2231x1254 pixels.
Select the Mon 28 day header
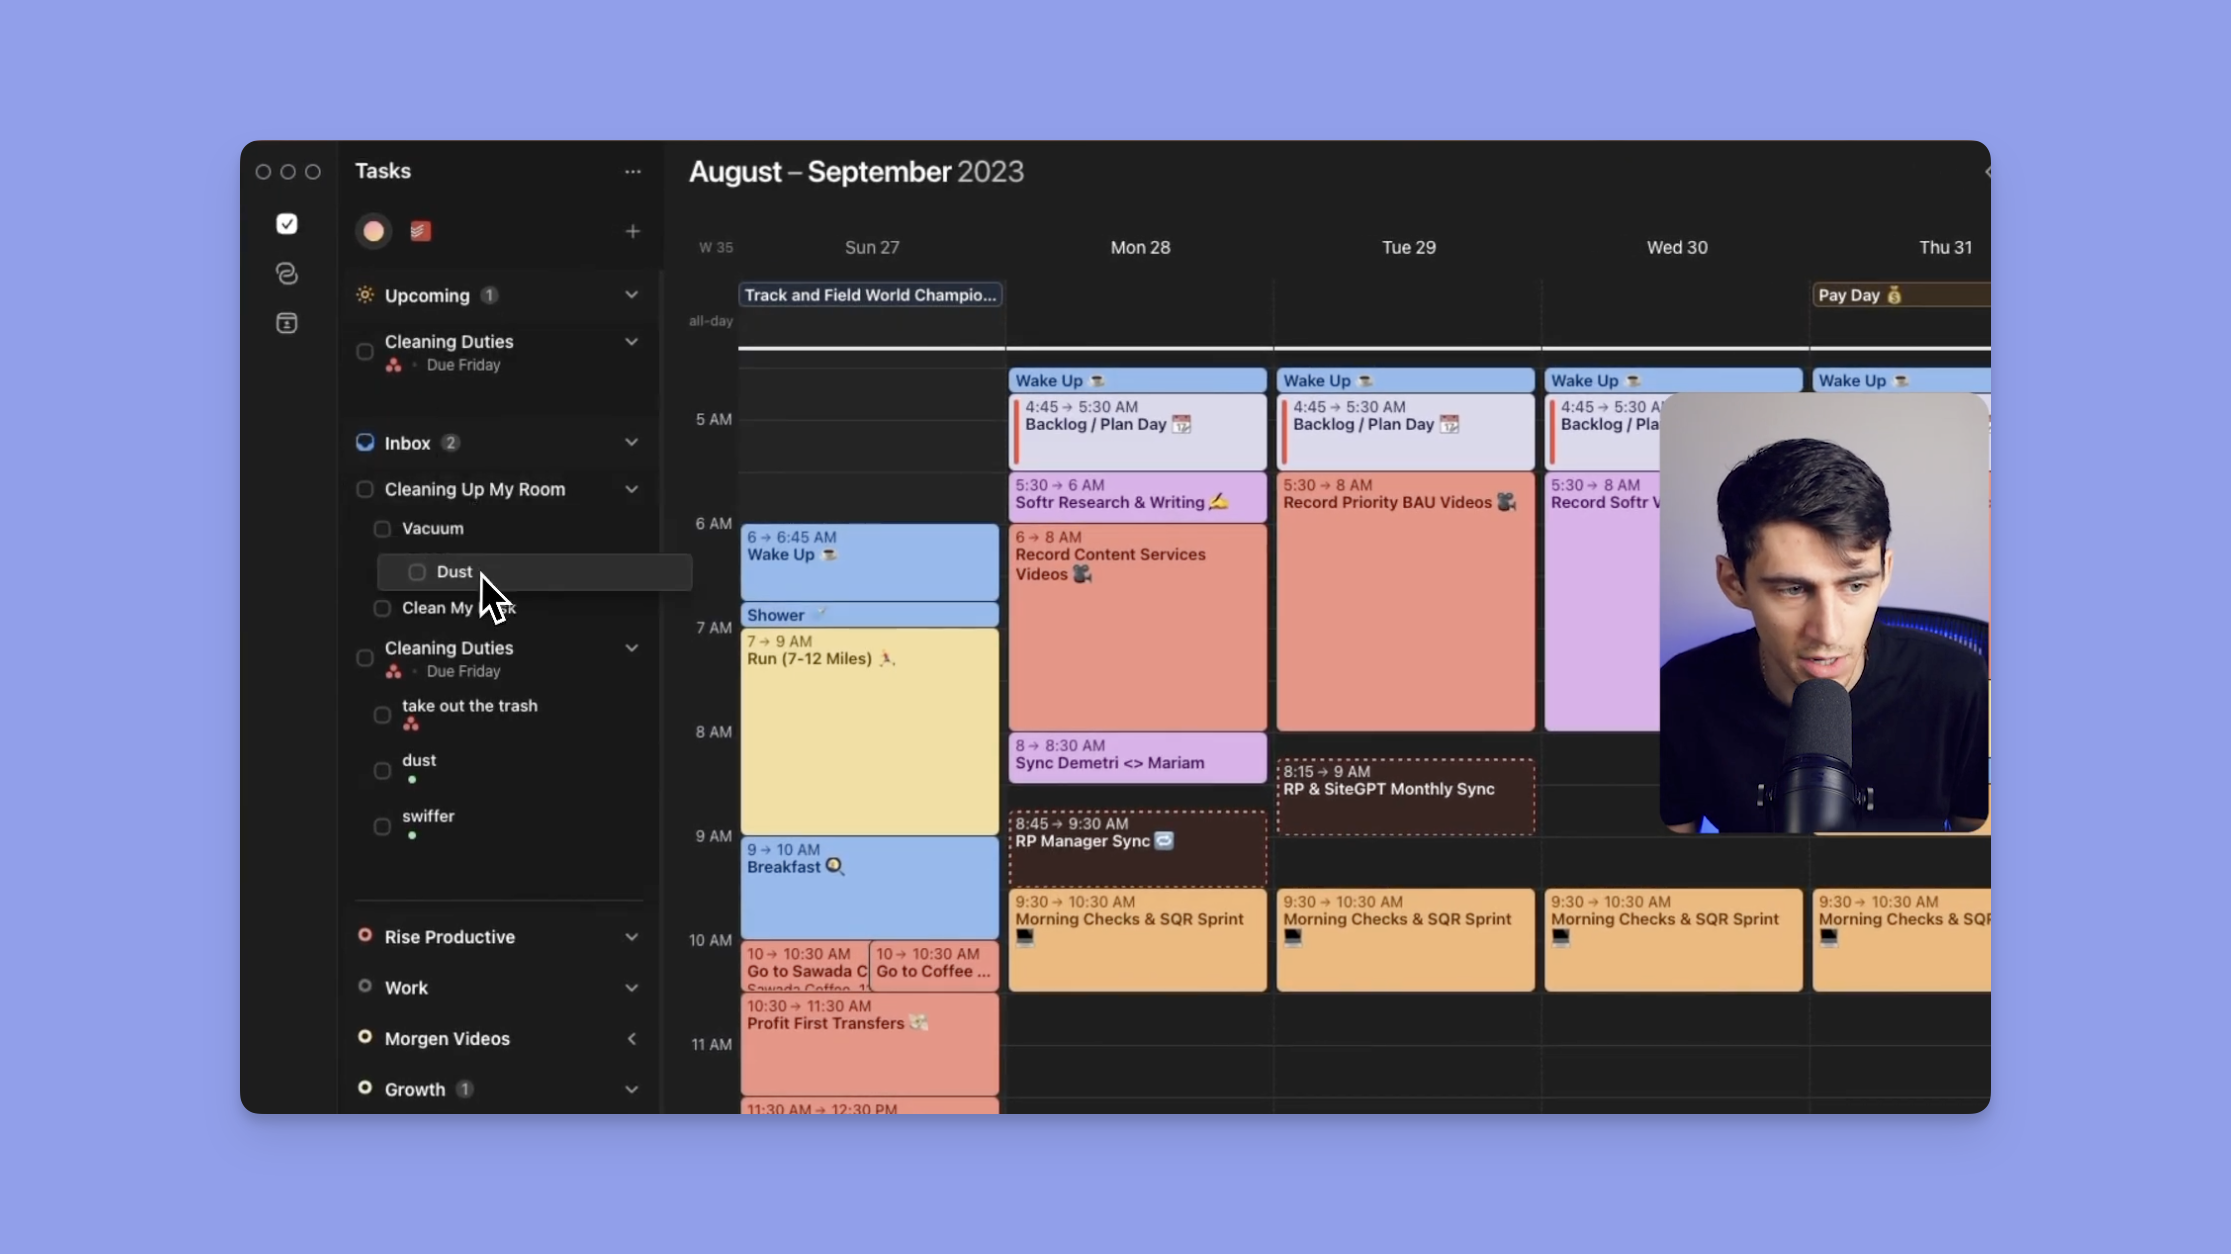pyautogui.click(x=1140, y=247)
